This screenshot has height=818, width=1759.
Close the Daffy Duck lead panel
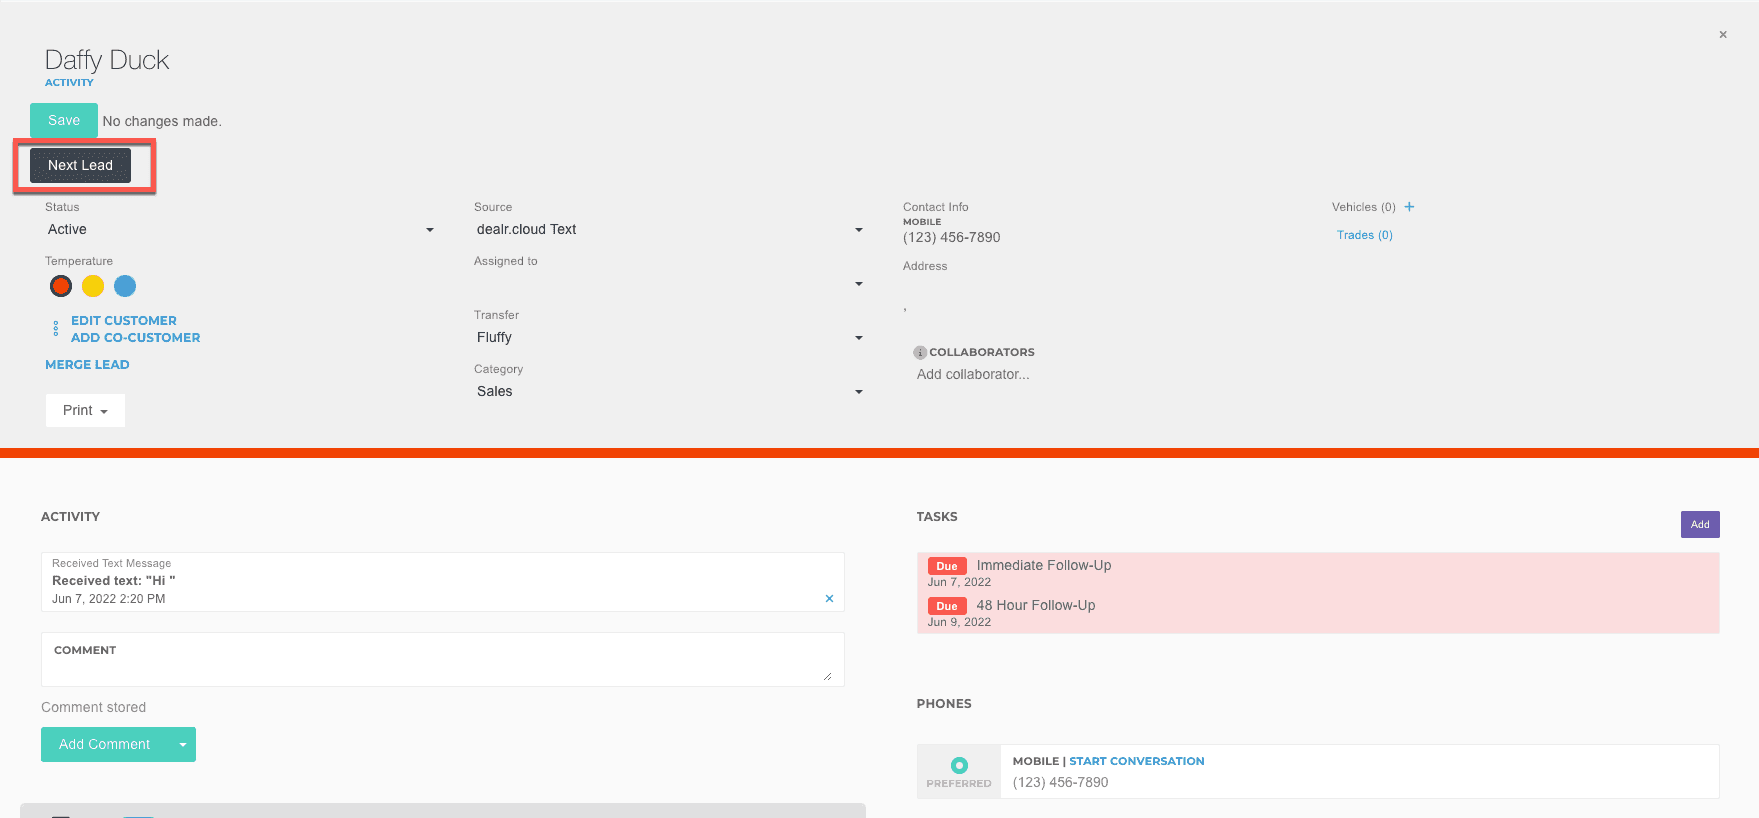click(x=1723, y=35)
